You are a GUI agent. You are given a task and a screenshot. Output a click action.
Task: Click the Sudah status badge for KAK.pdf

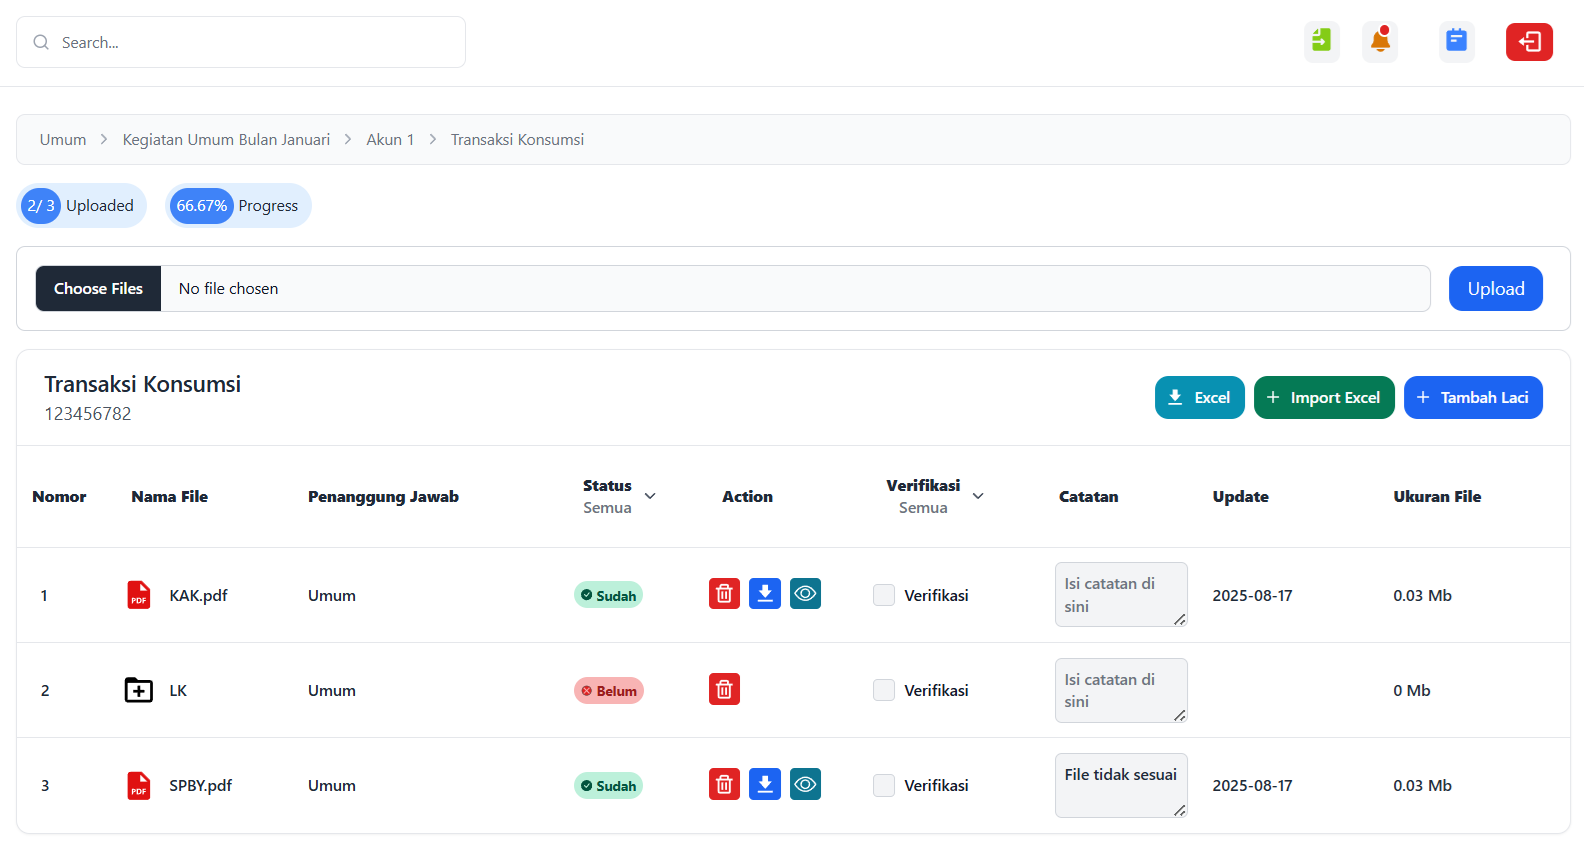[608, 595]
